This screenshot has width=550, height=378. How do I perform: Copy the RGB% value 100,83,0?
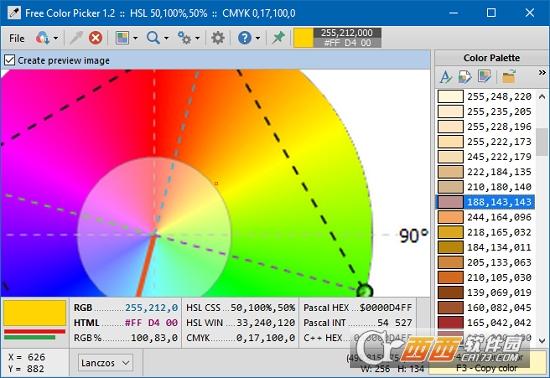click(x=154, y=338)
